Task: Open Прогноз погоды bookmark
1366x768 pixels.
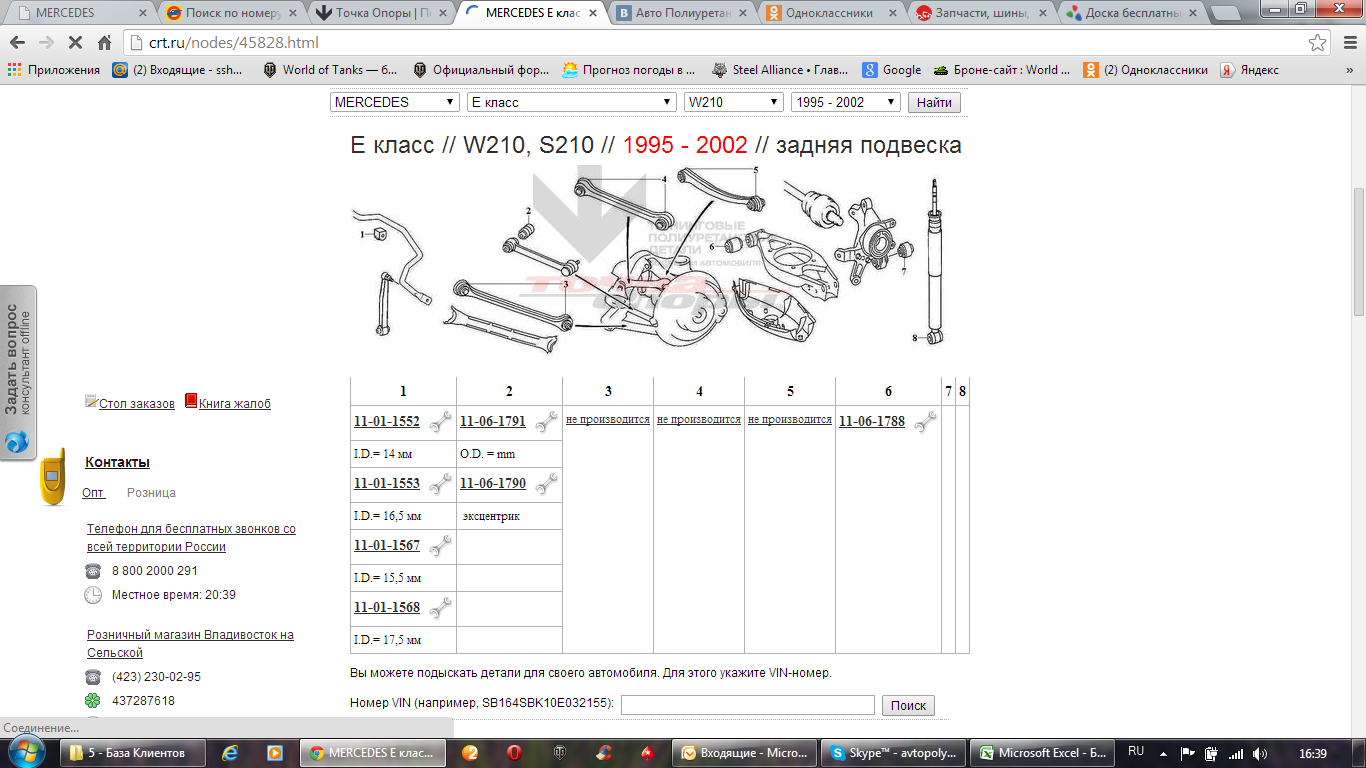Action: 628,70
